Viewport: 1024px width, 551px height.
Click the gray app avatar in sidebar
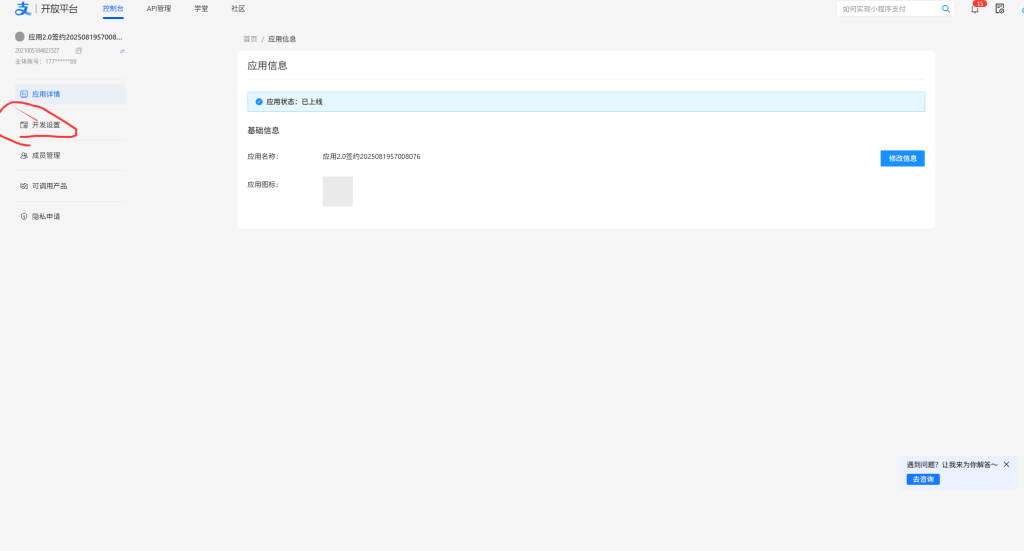click(20, 37)
